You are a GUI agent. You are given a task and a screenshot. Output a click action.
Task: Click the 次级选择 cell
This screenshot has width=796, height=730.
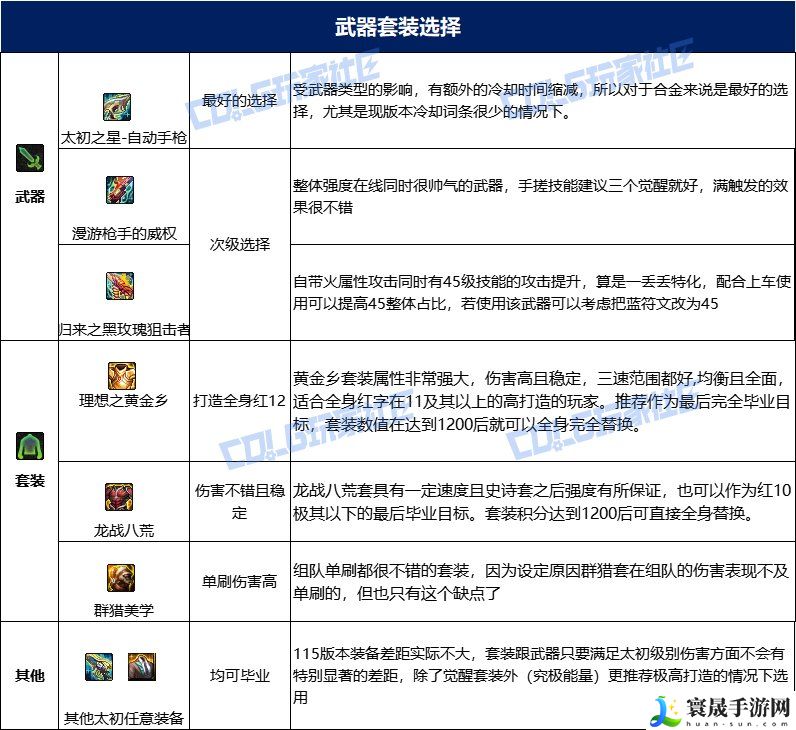240,244
